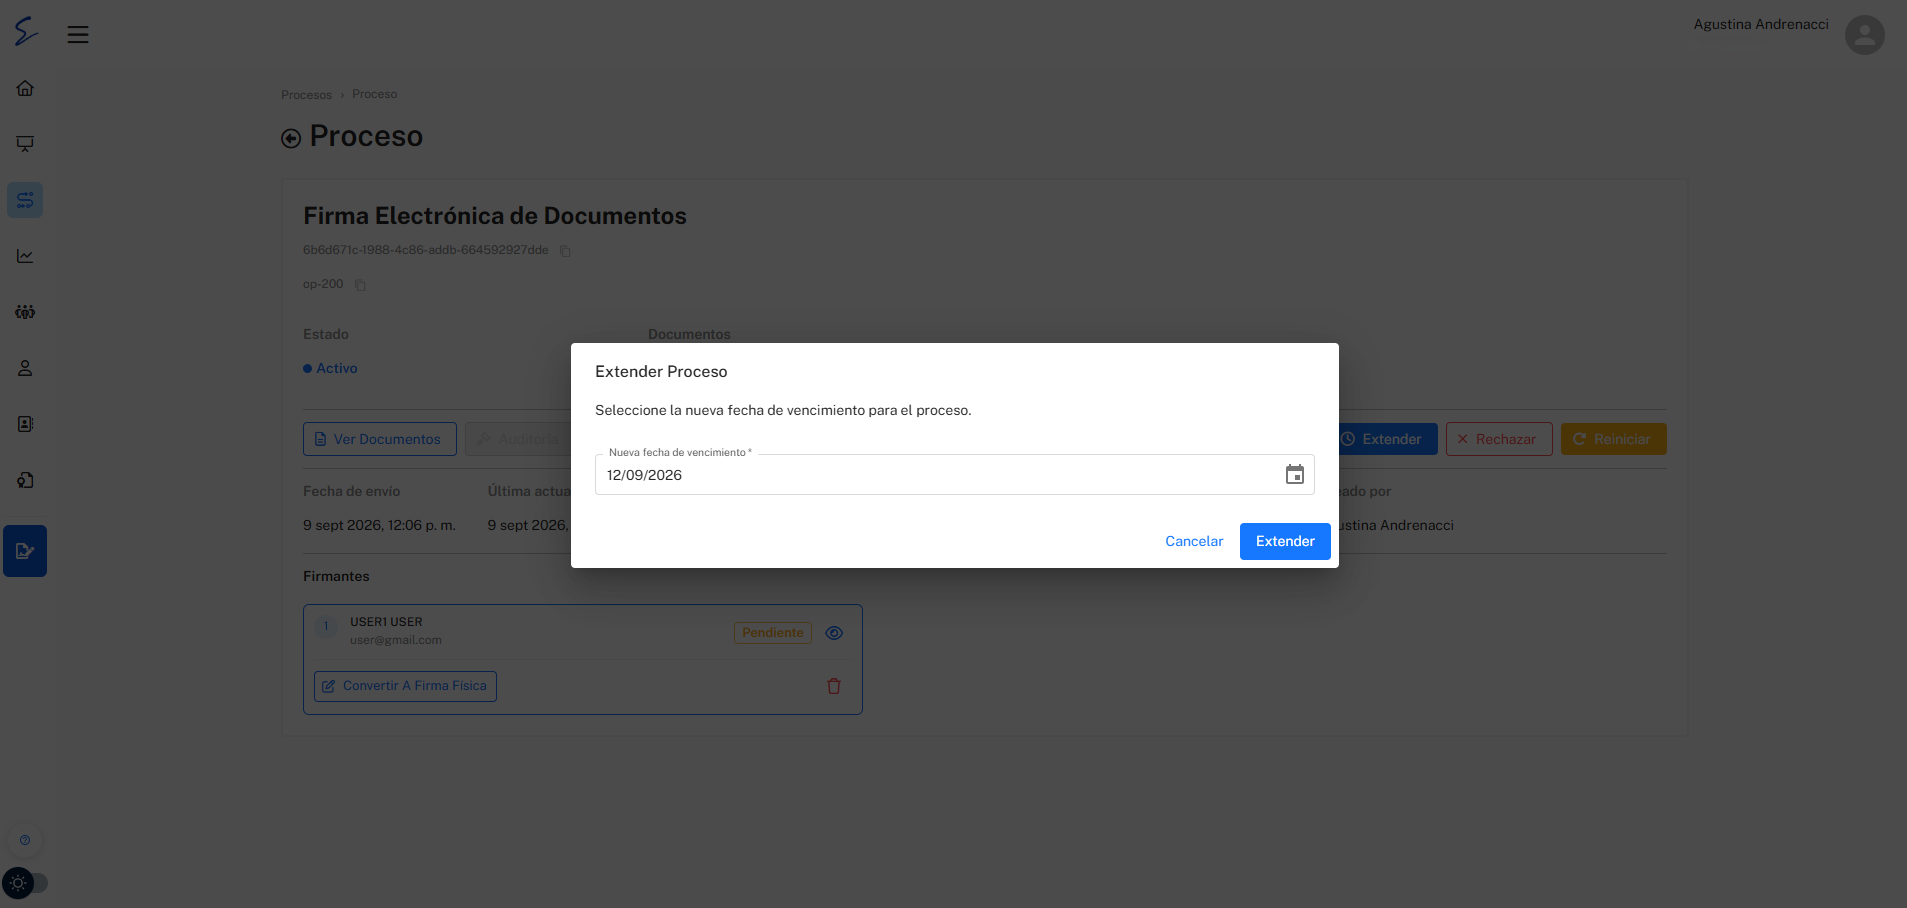
Task: Click the user@gmail.com signer email
Action: [x=396, y=640]
